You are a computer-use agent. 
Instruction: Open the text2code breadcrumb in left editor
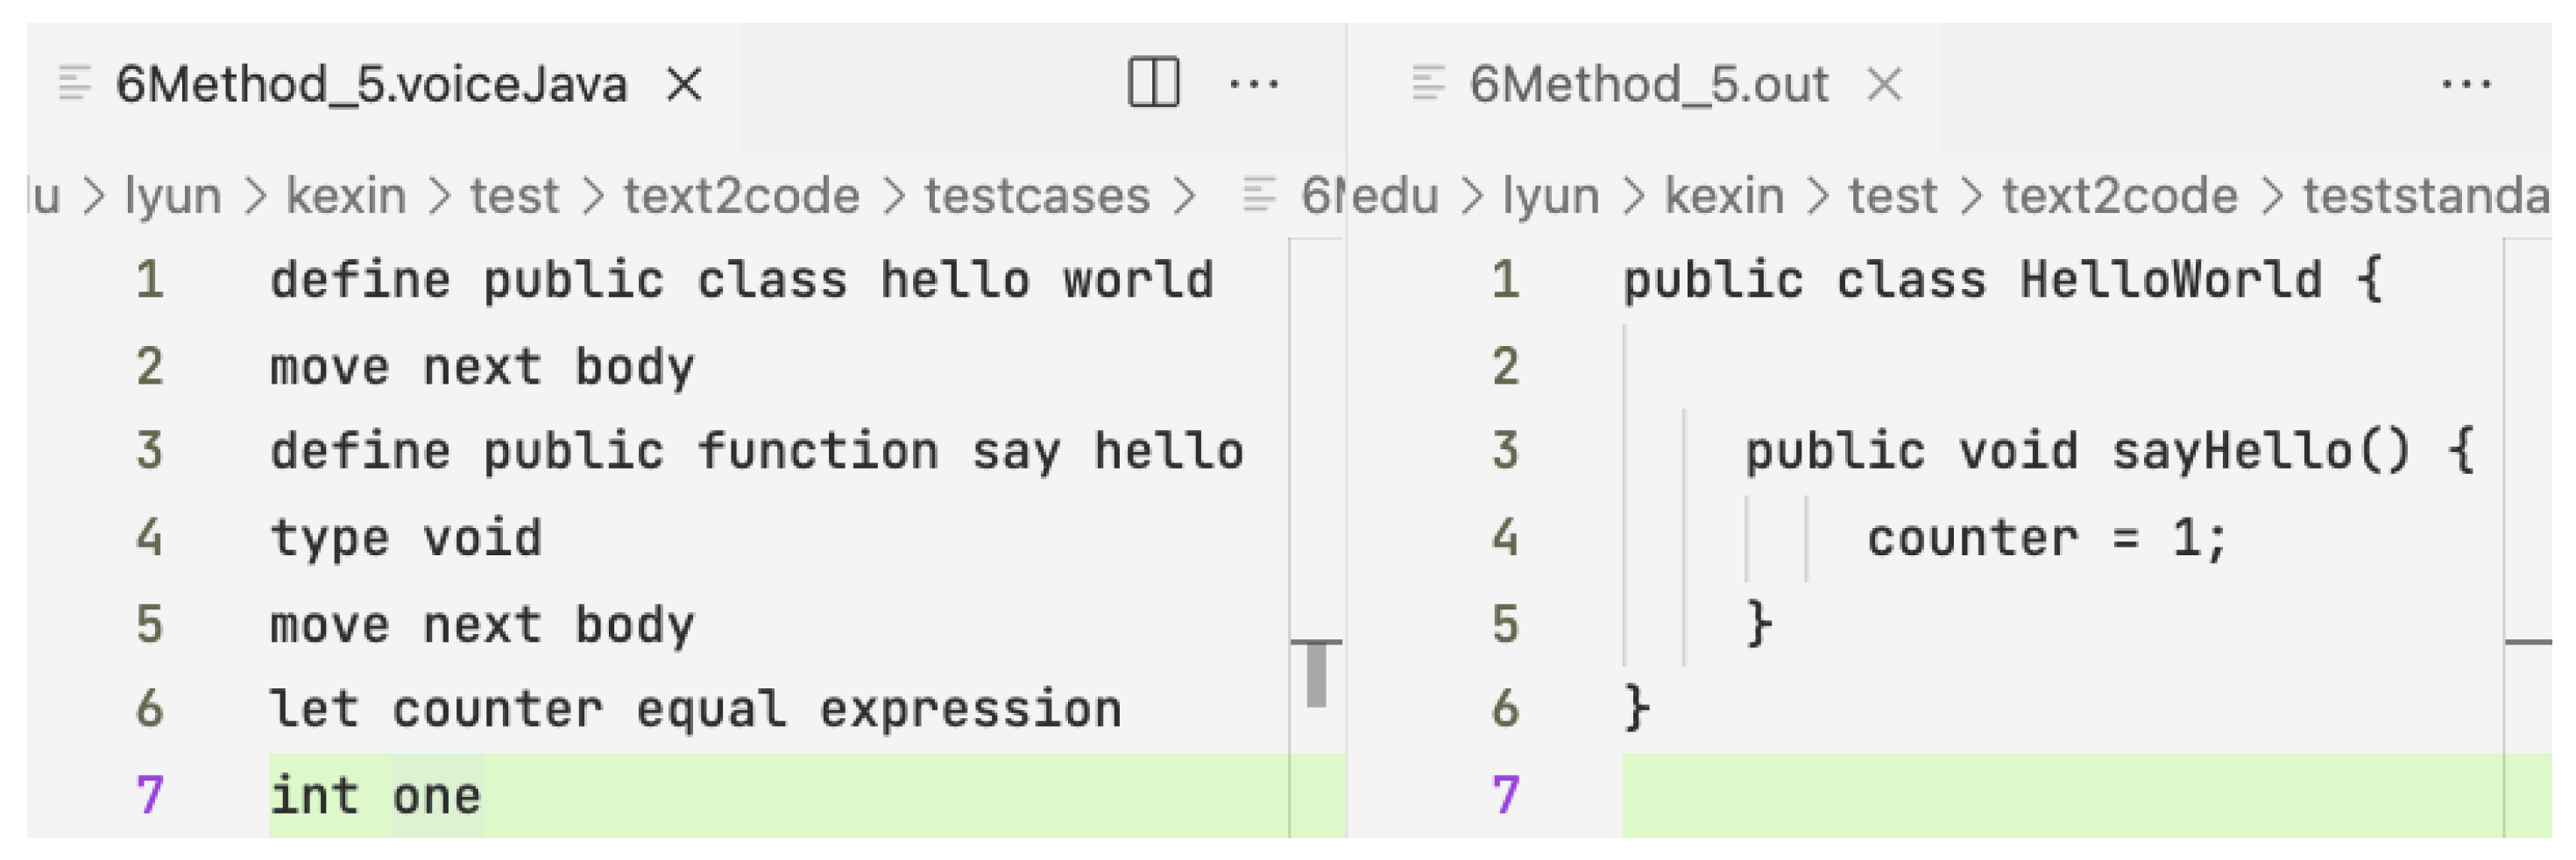[741, 196]
